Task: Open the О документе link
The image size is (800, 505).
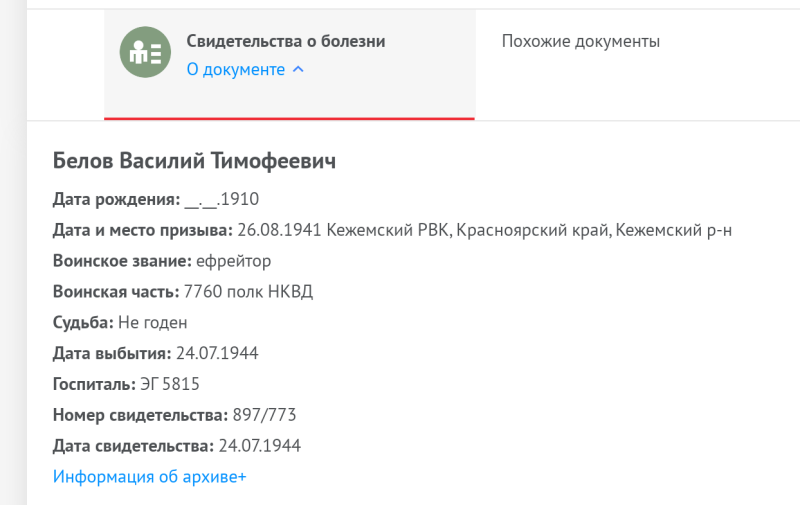Action: tap(236, 69)
